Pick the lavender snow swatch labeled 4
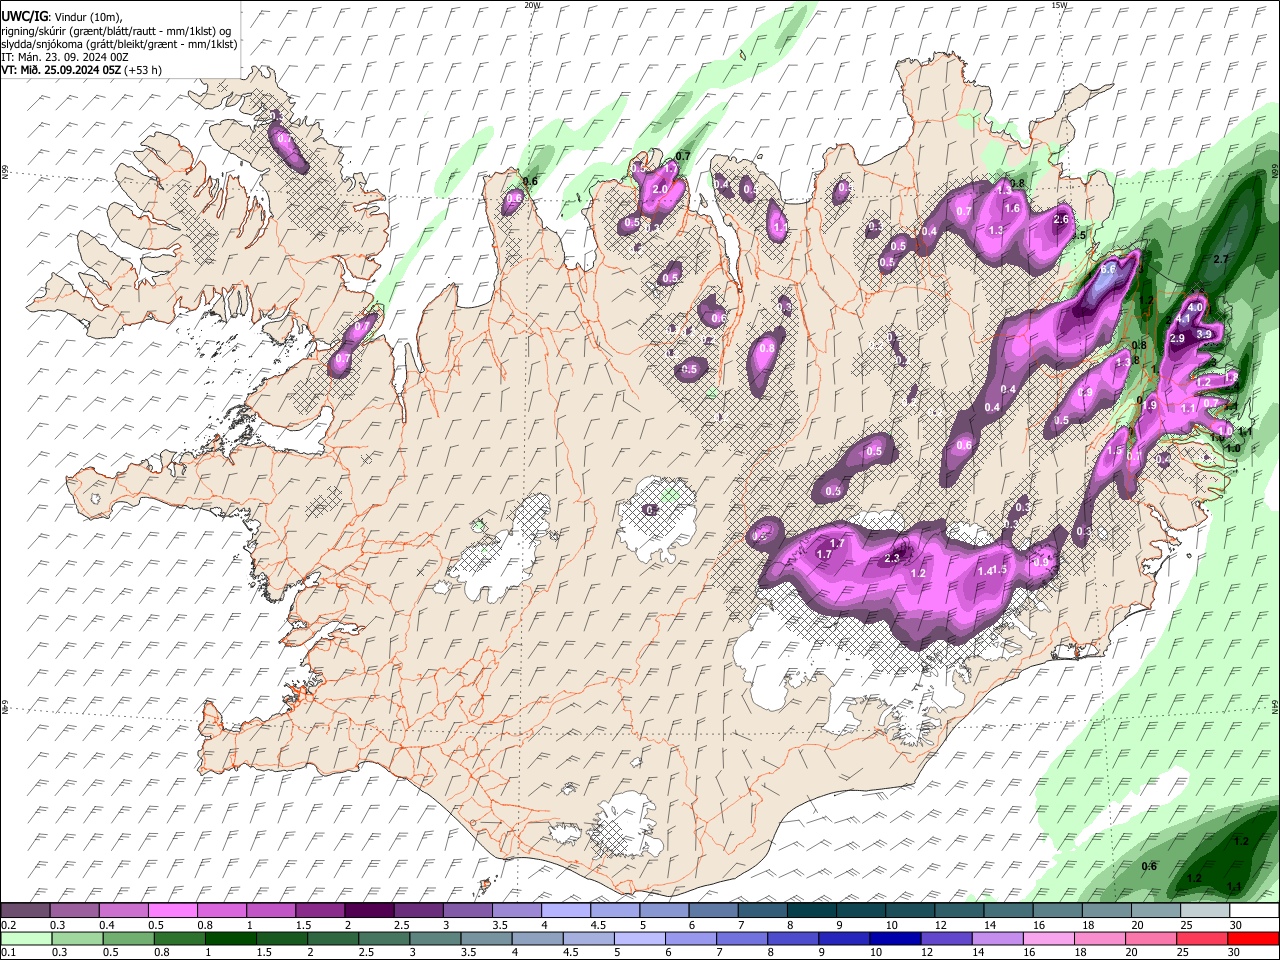 tap(566, 910)
